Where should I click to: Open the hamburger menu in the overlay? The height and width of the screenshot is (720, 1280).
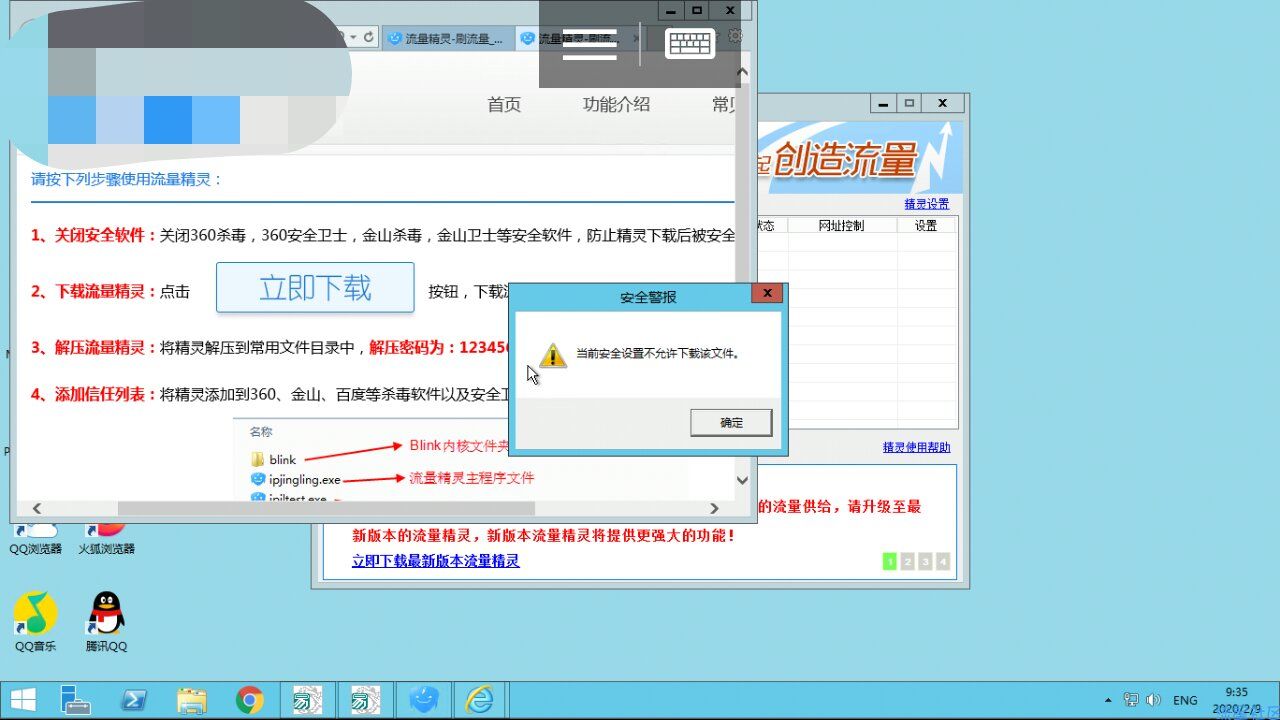point(590,44)
